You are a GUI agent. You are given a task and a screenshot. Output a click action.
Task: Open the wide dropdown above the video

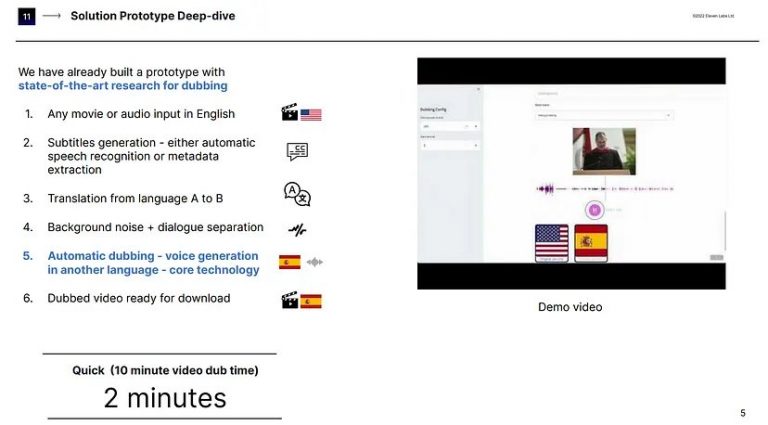pos(604,115)
